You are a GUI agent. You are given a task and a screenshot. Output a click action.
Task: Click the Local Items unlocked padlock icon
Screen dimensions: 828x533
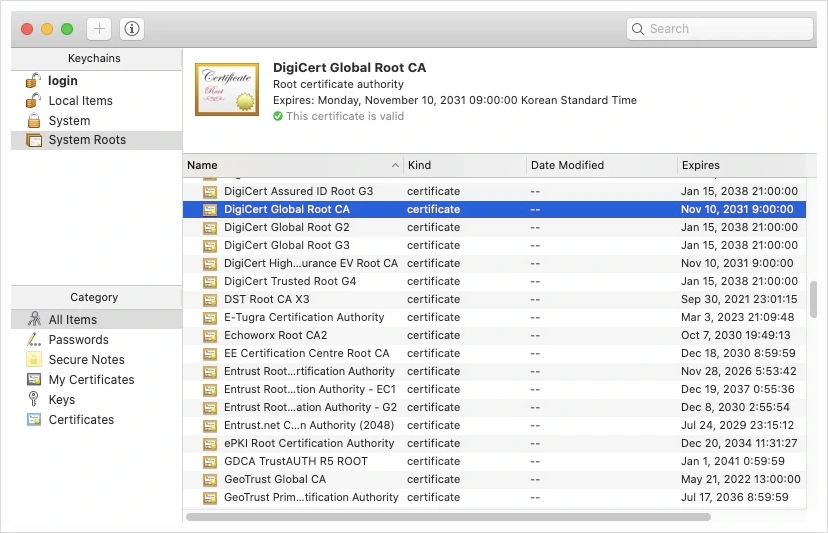pos(33,100)
